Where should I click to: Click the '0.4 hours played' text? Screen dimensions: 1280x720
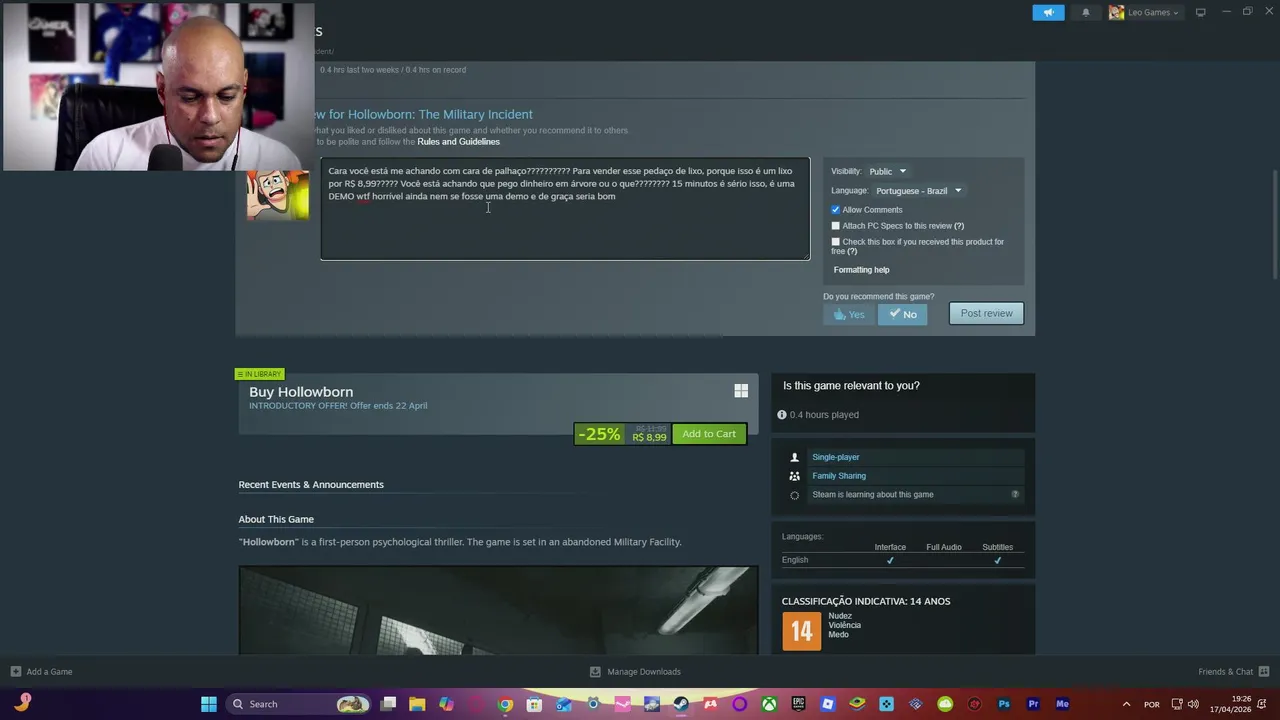824,415
